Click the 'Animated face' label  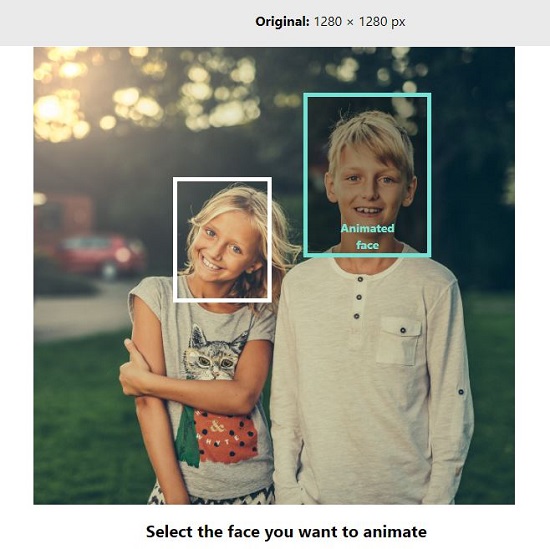(367, 237)
